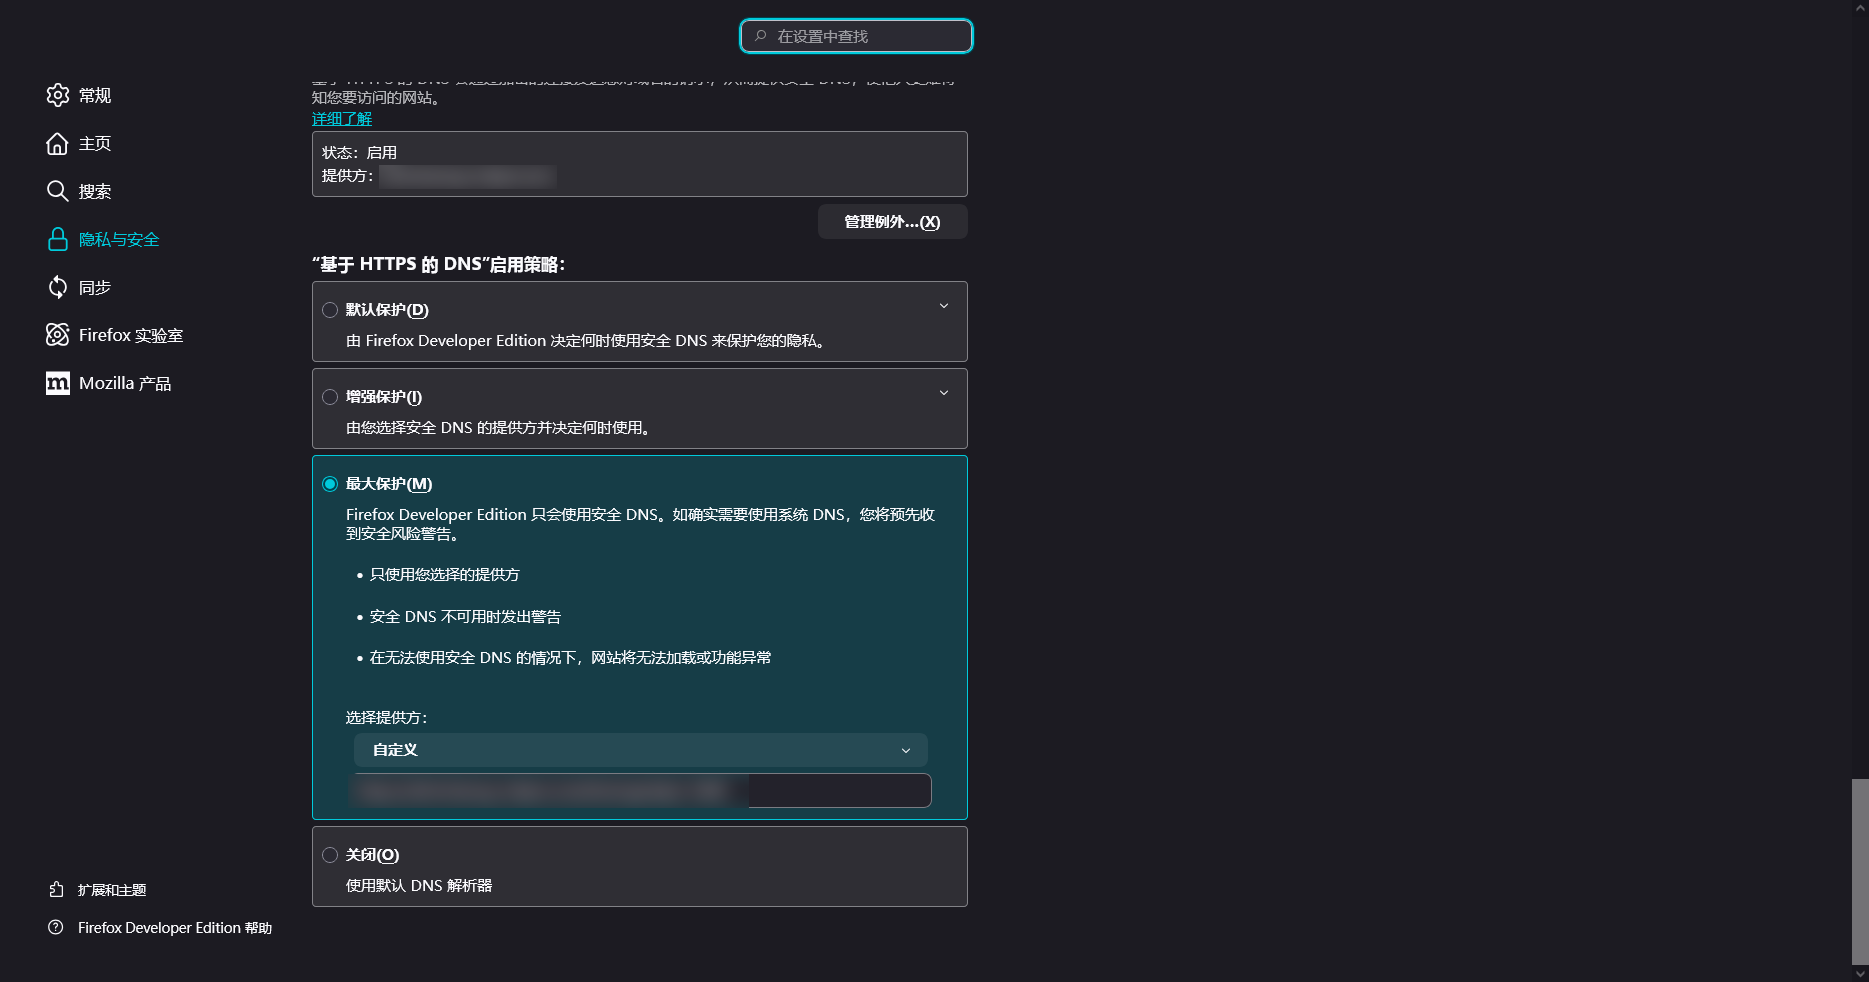Click the 最大保护 section heading

click(x=387, y=484)
